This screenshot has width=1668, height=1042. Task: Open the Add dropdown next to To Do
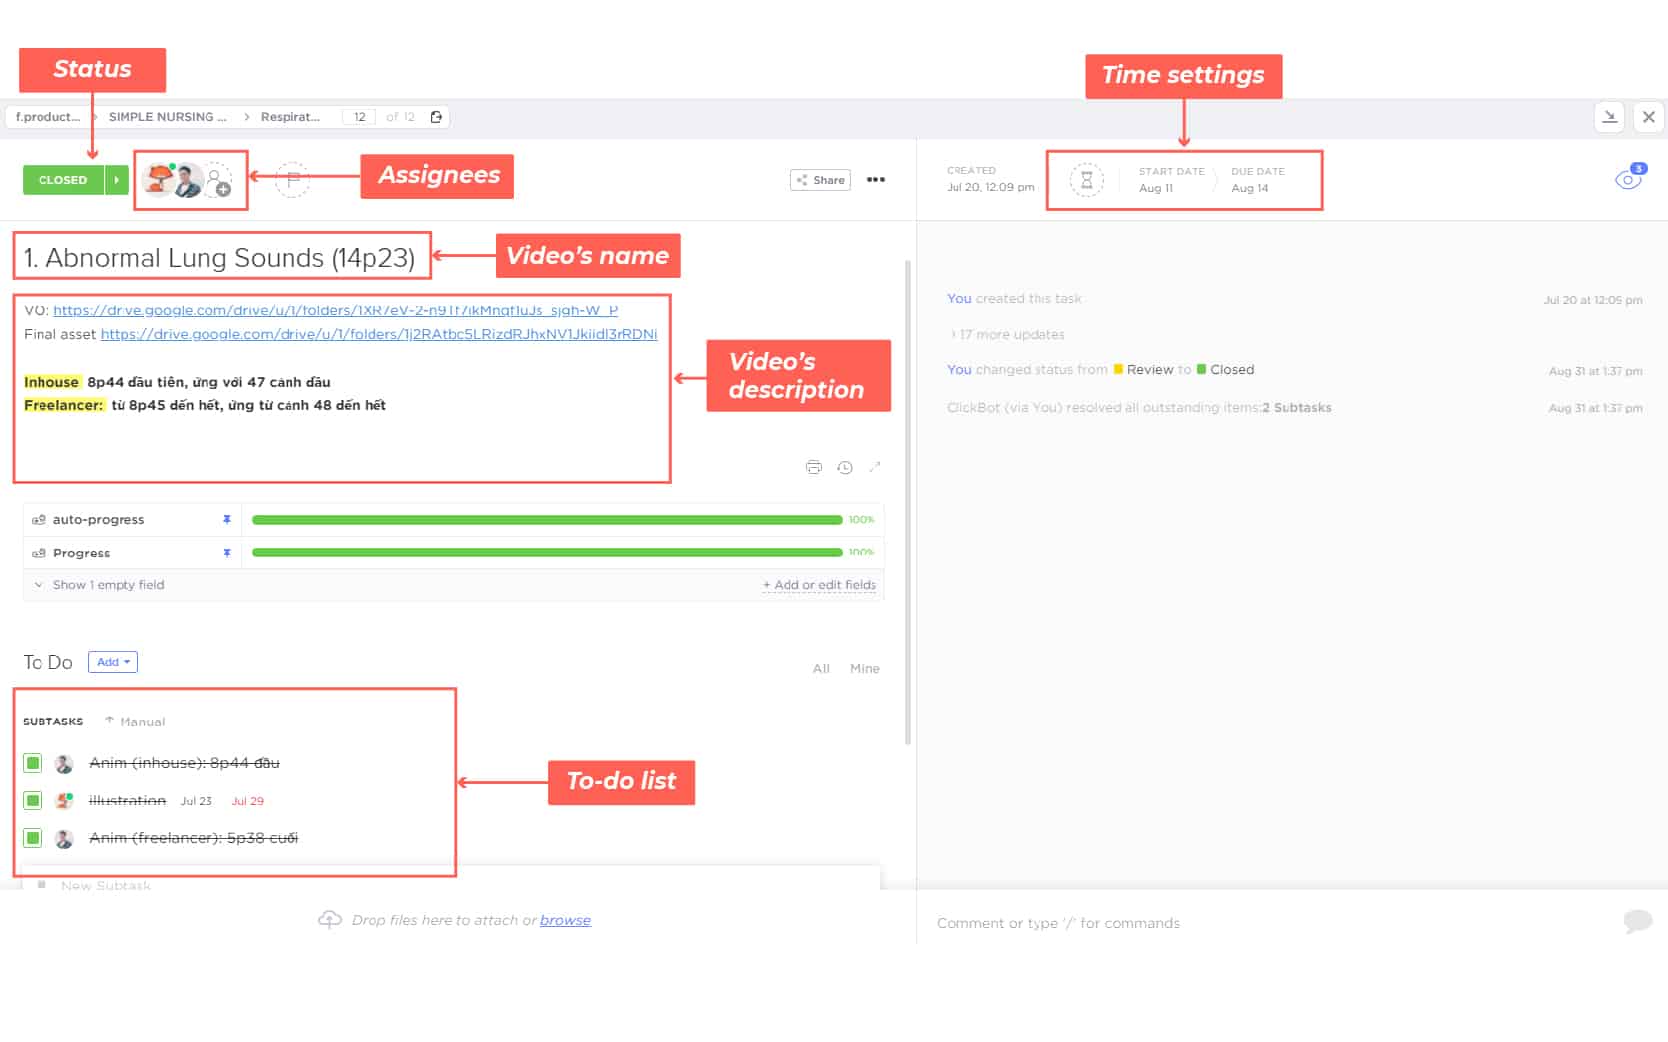point(113,662)
